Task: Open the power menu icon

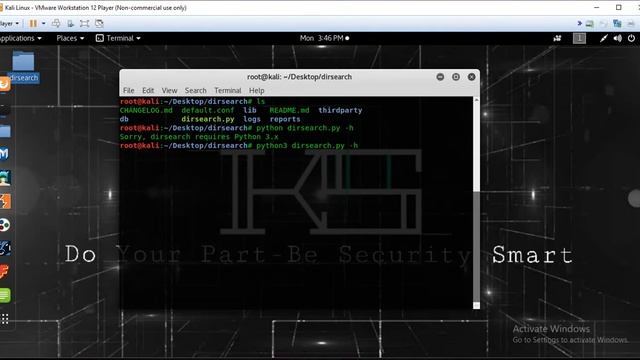Action: (631, 38)
